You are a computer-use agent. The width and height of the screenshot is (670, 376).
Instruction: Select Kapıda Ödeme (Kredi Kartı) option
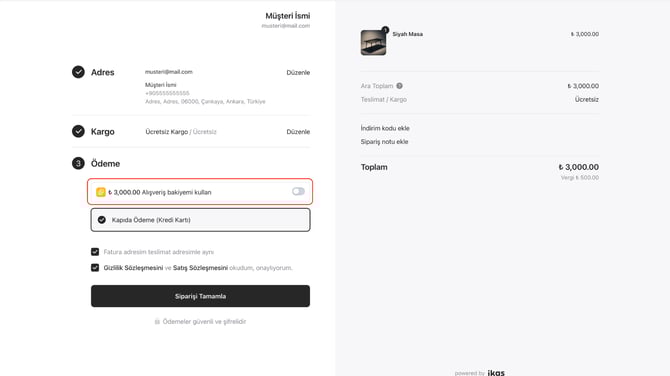pos(200,220)
